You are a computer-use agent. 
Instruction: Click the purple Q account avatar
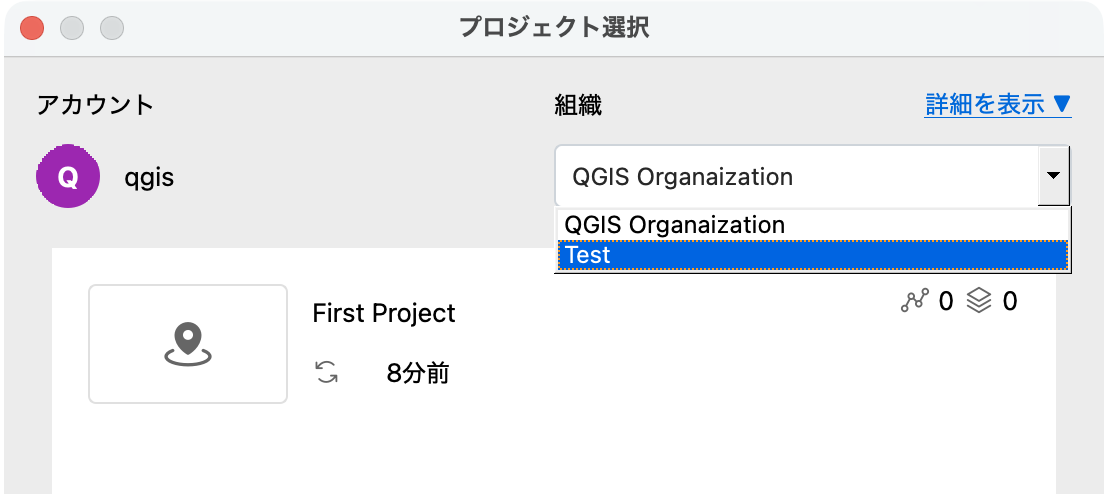pyautogui.click(x=68, y=177)
